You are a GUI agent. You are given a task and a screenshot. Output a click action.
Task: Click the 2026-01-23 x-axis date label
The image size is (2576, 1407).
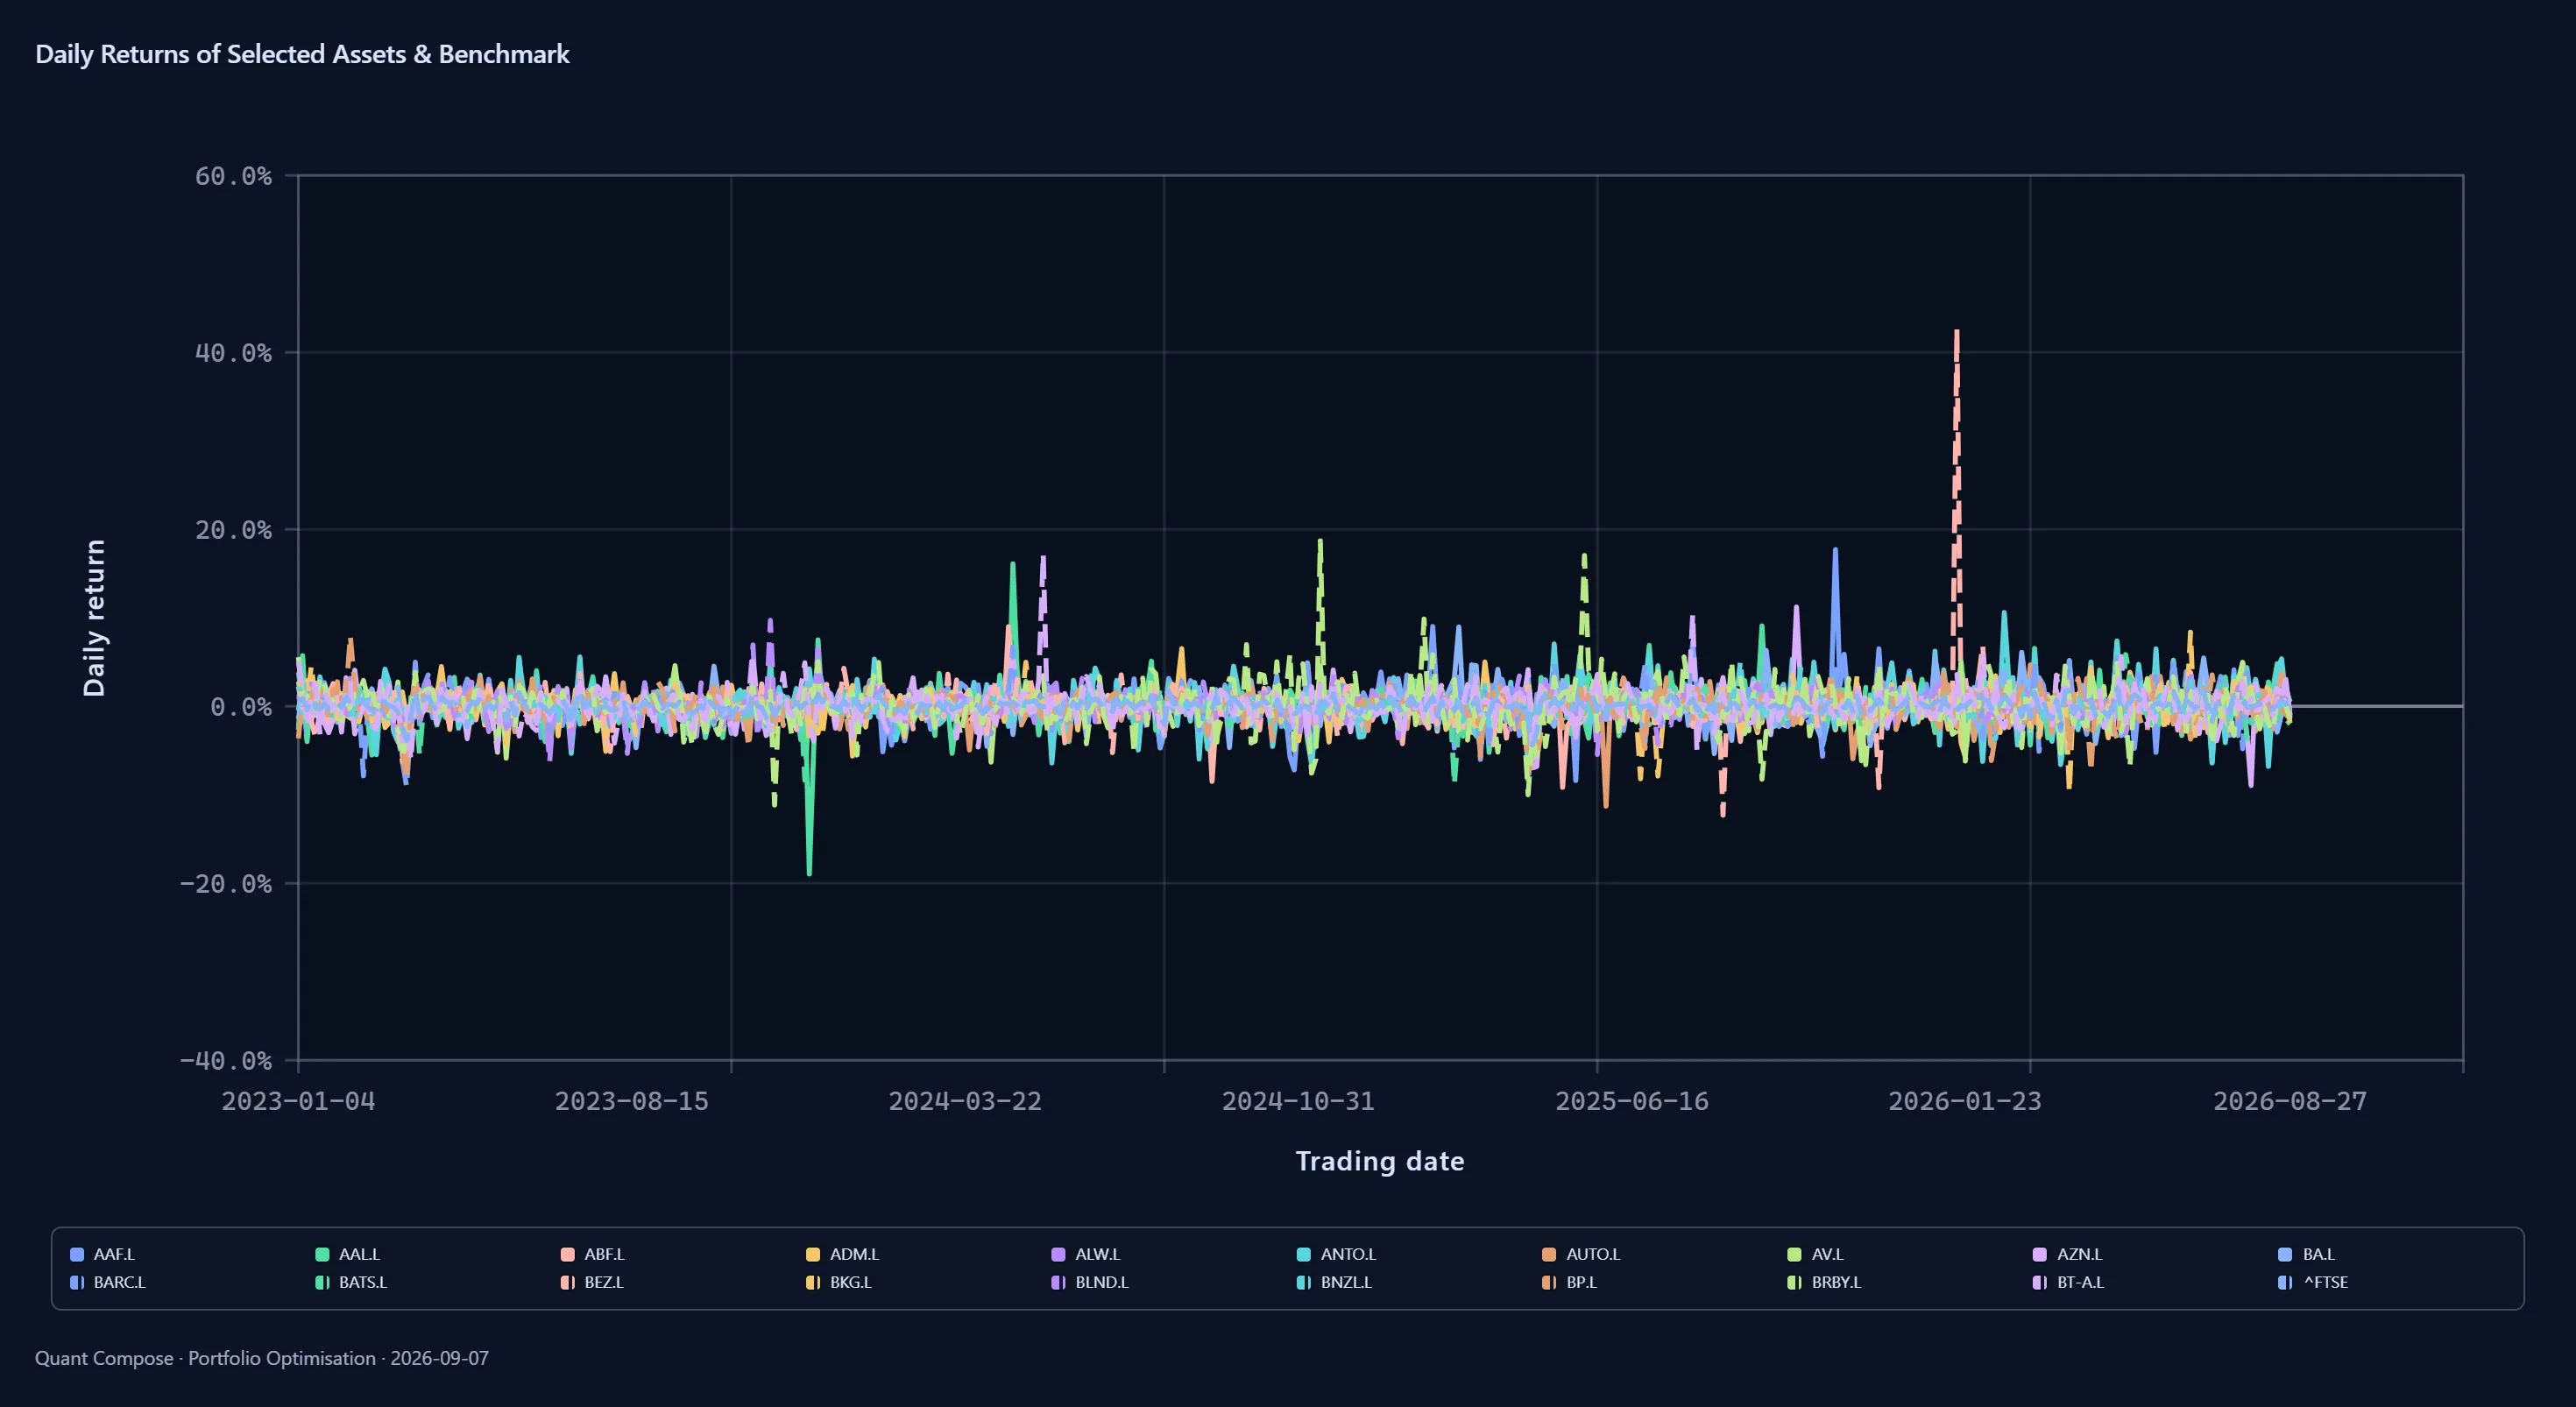(1965, 1101)
